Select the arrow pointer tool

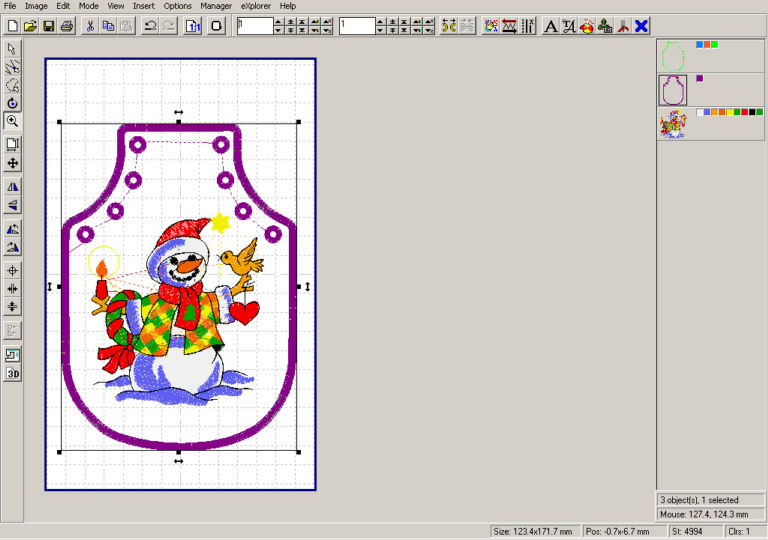(x=12, y=49)
